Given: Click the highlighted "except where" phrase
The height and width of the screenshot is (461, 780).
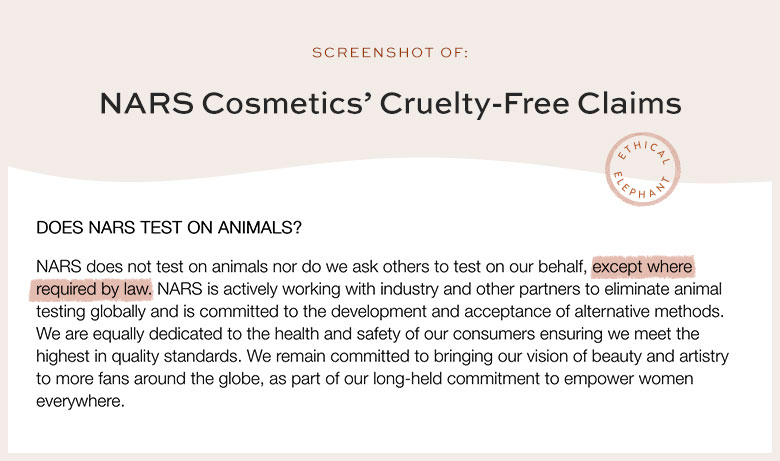Looking at the screenshot, I should [642, 267].
